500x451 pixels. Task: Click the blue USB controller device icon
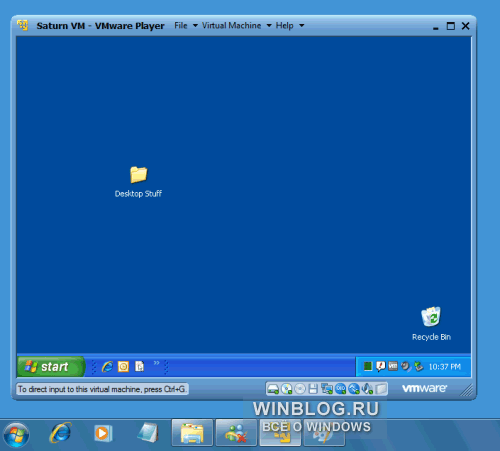(x=354, y=389)
